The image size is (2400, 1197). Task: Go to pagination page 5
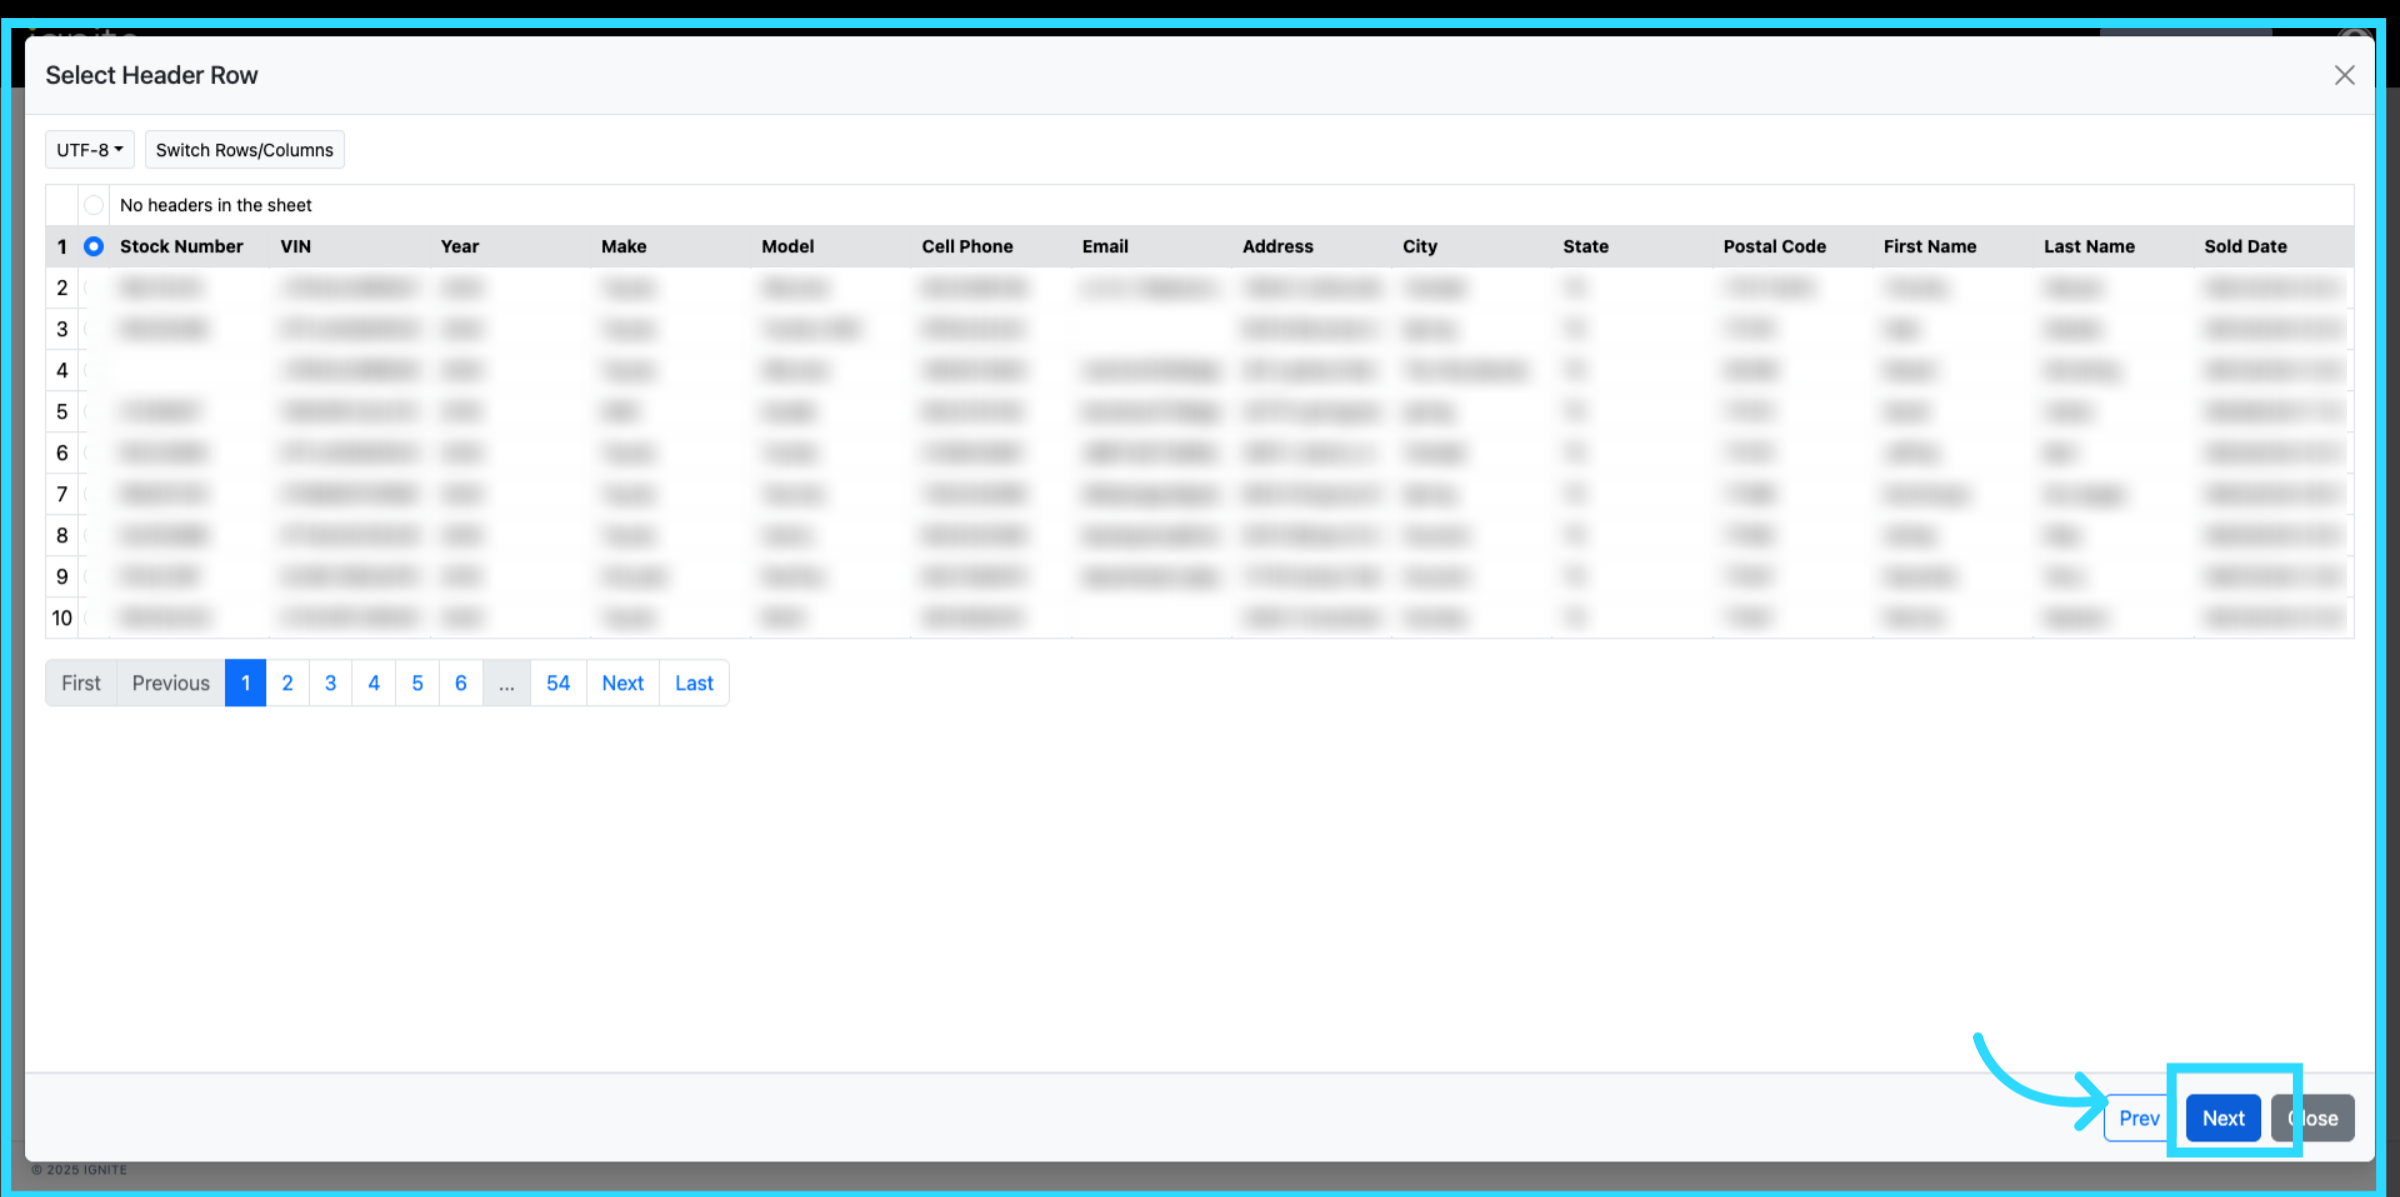[x=417, y=683]
